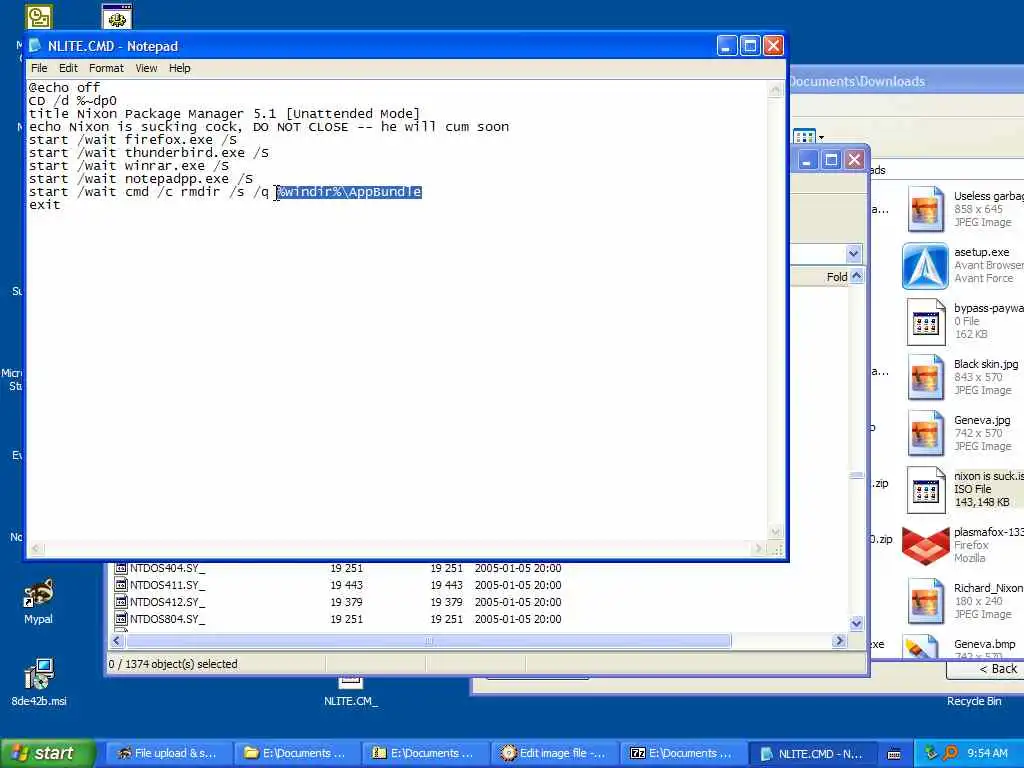The width and height of the screenshot is (1024, 768).
Task: Select NTDOS404.SY_ file in 7-Zip list
Action: click(167, 568)
